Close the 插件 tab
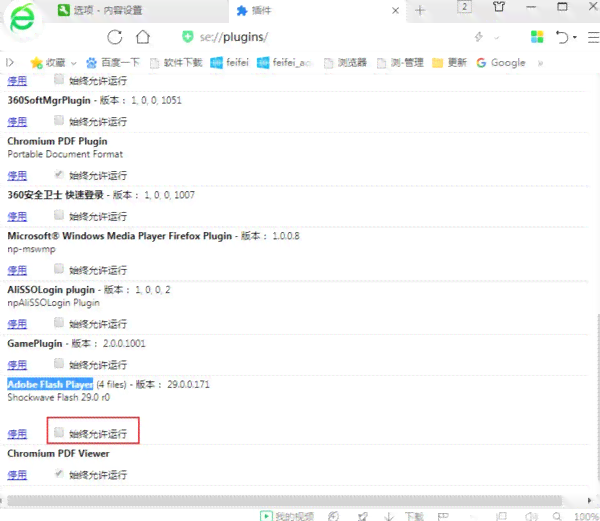This screenshot has width=600, height=521. coord(396,11)
